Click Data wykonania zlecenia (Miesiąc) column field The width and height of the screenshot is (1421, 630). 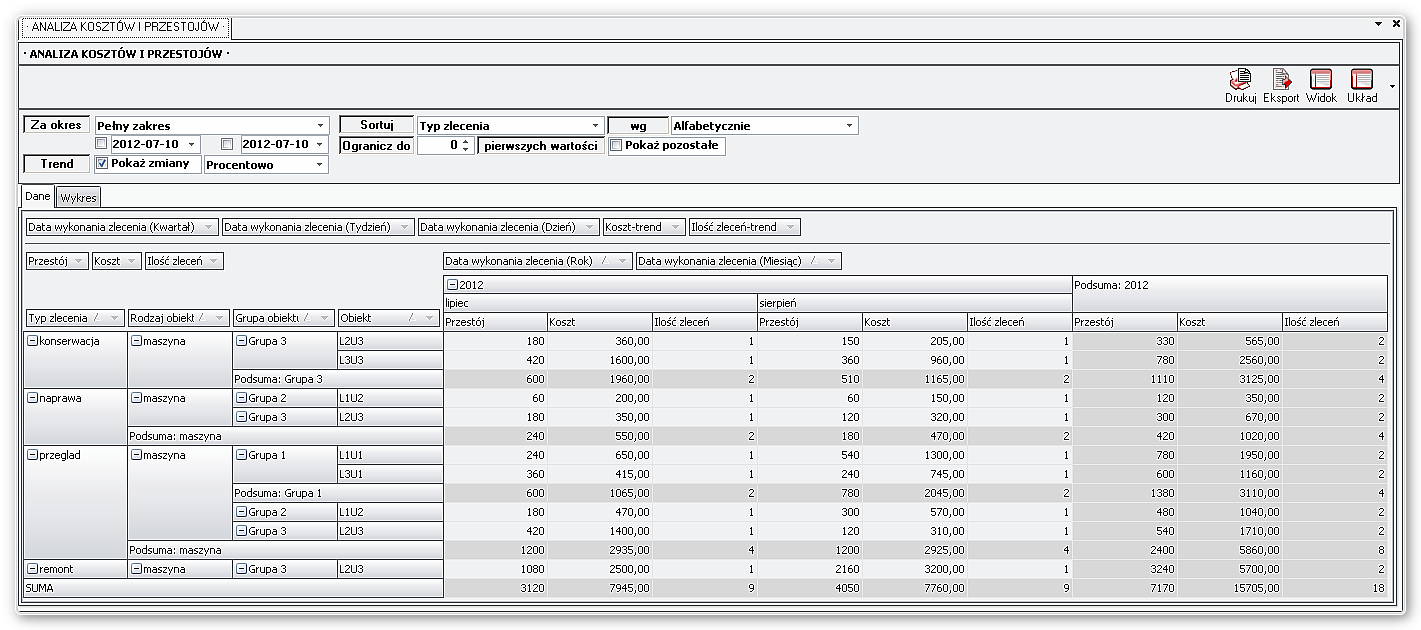tap(738, 261)
